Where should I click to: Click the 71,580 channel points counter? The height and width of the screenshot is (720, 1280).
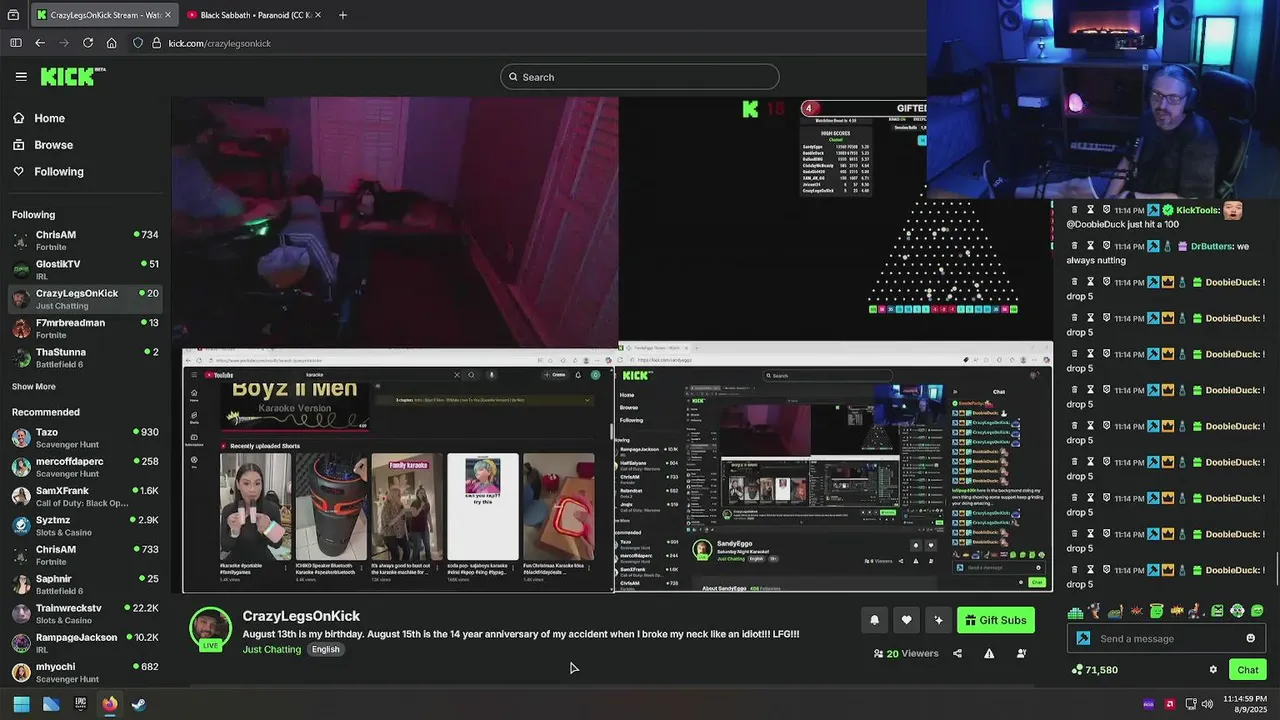click(1094, 670)
